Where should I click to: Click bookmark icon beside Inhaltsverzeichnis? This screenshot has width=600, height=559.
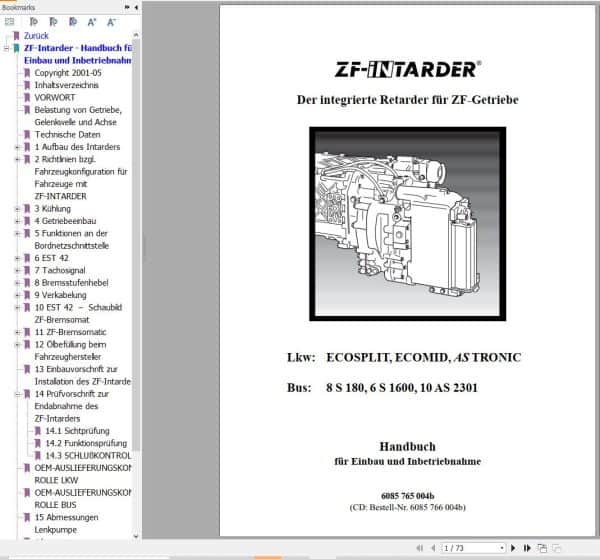pyautogui.click(x=27, y=85)
